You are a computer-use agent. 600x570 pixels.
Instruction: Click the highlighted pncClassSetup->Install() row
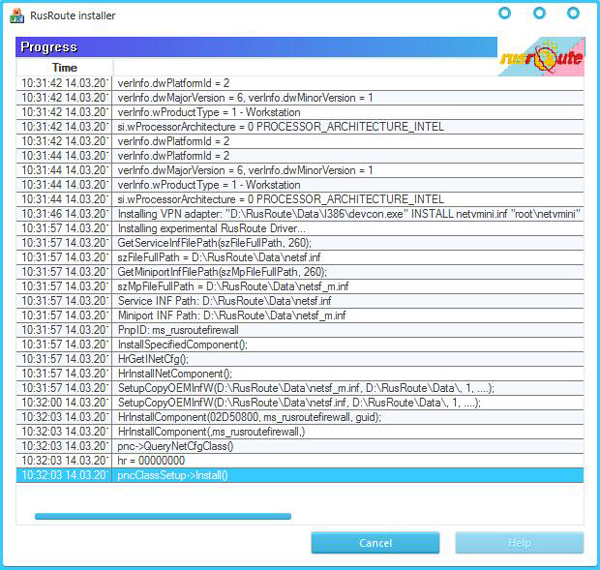pyautogui.click(x=300, y=475)
